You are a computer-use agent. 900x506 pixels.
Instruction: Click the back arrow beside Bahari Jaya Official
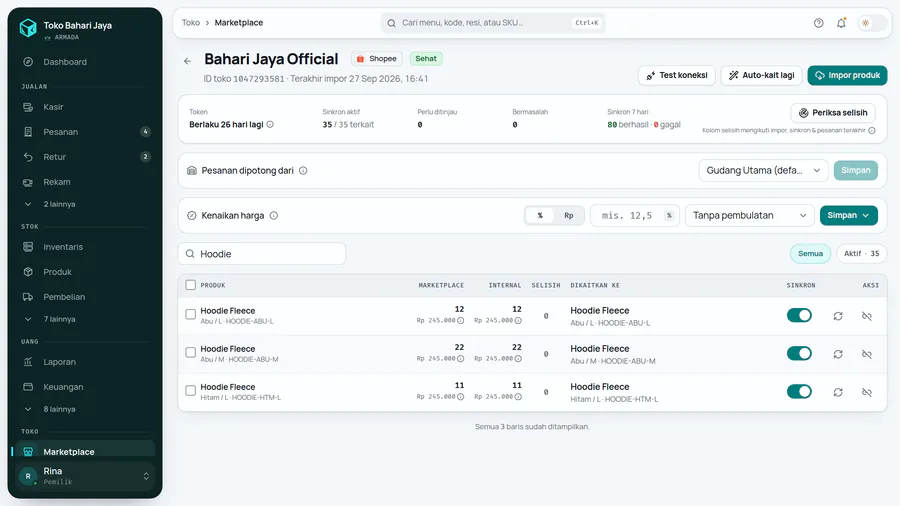click(188, 61)
